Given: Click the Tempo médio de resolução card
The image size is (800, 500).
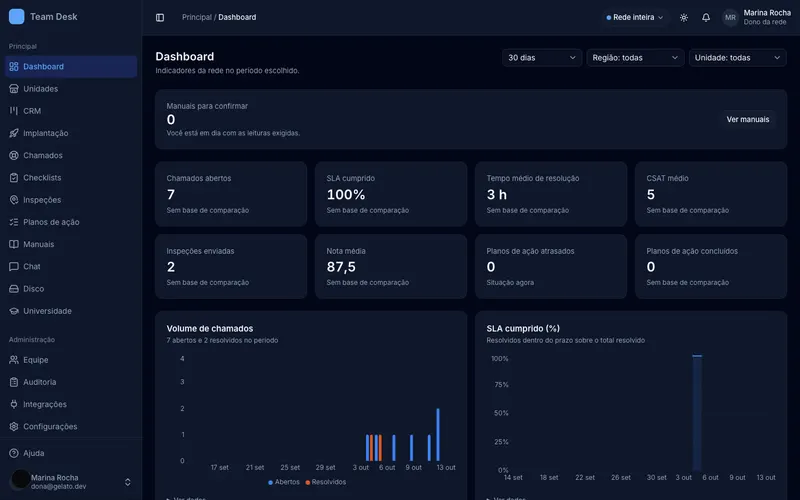Looking at the screenshot, I should 551,194.
